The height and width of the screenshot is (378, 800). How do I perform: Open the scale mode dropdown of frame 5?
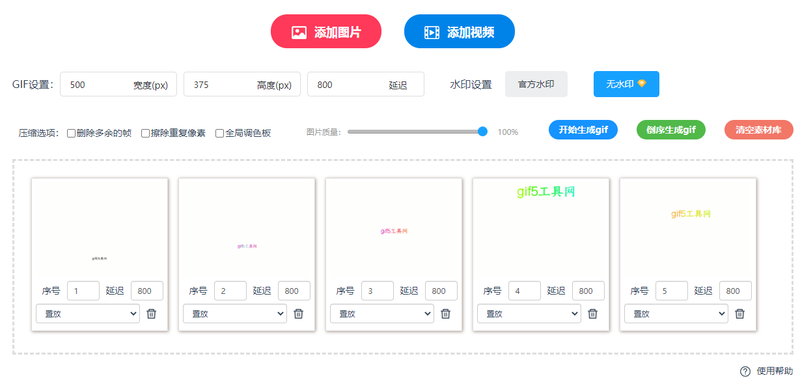676,314
